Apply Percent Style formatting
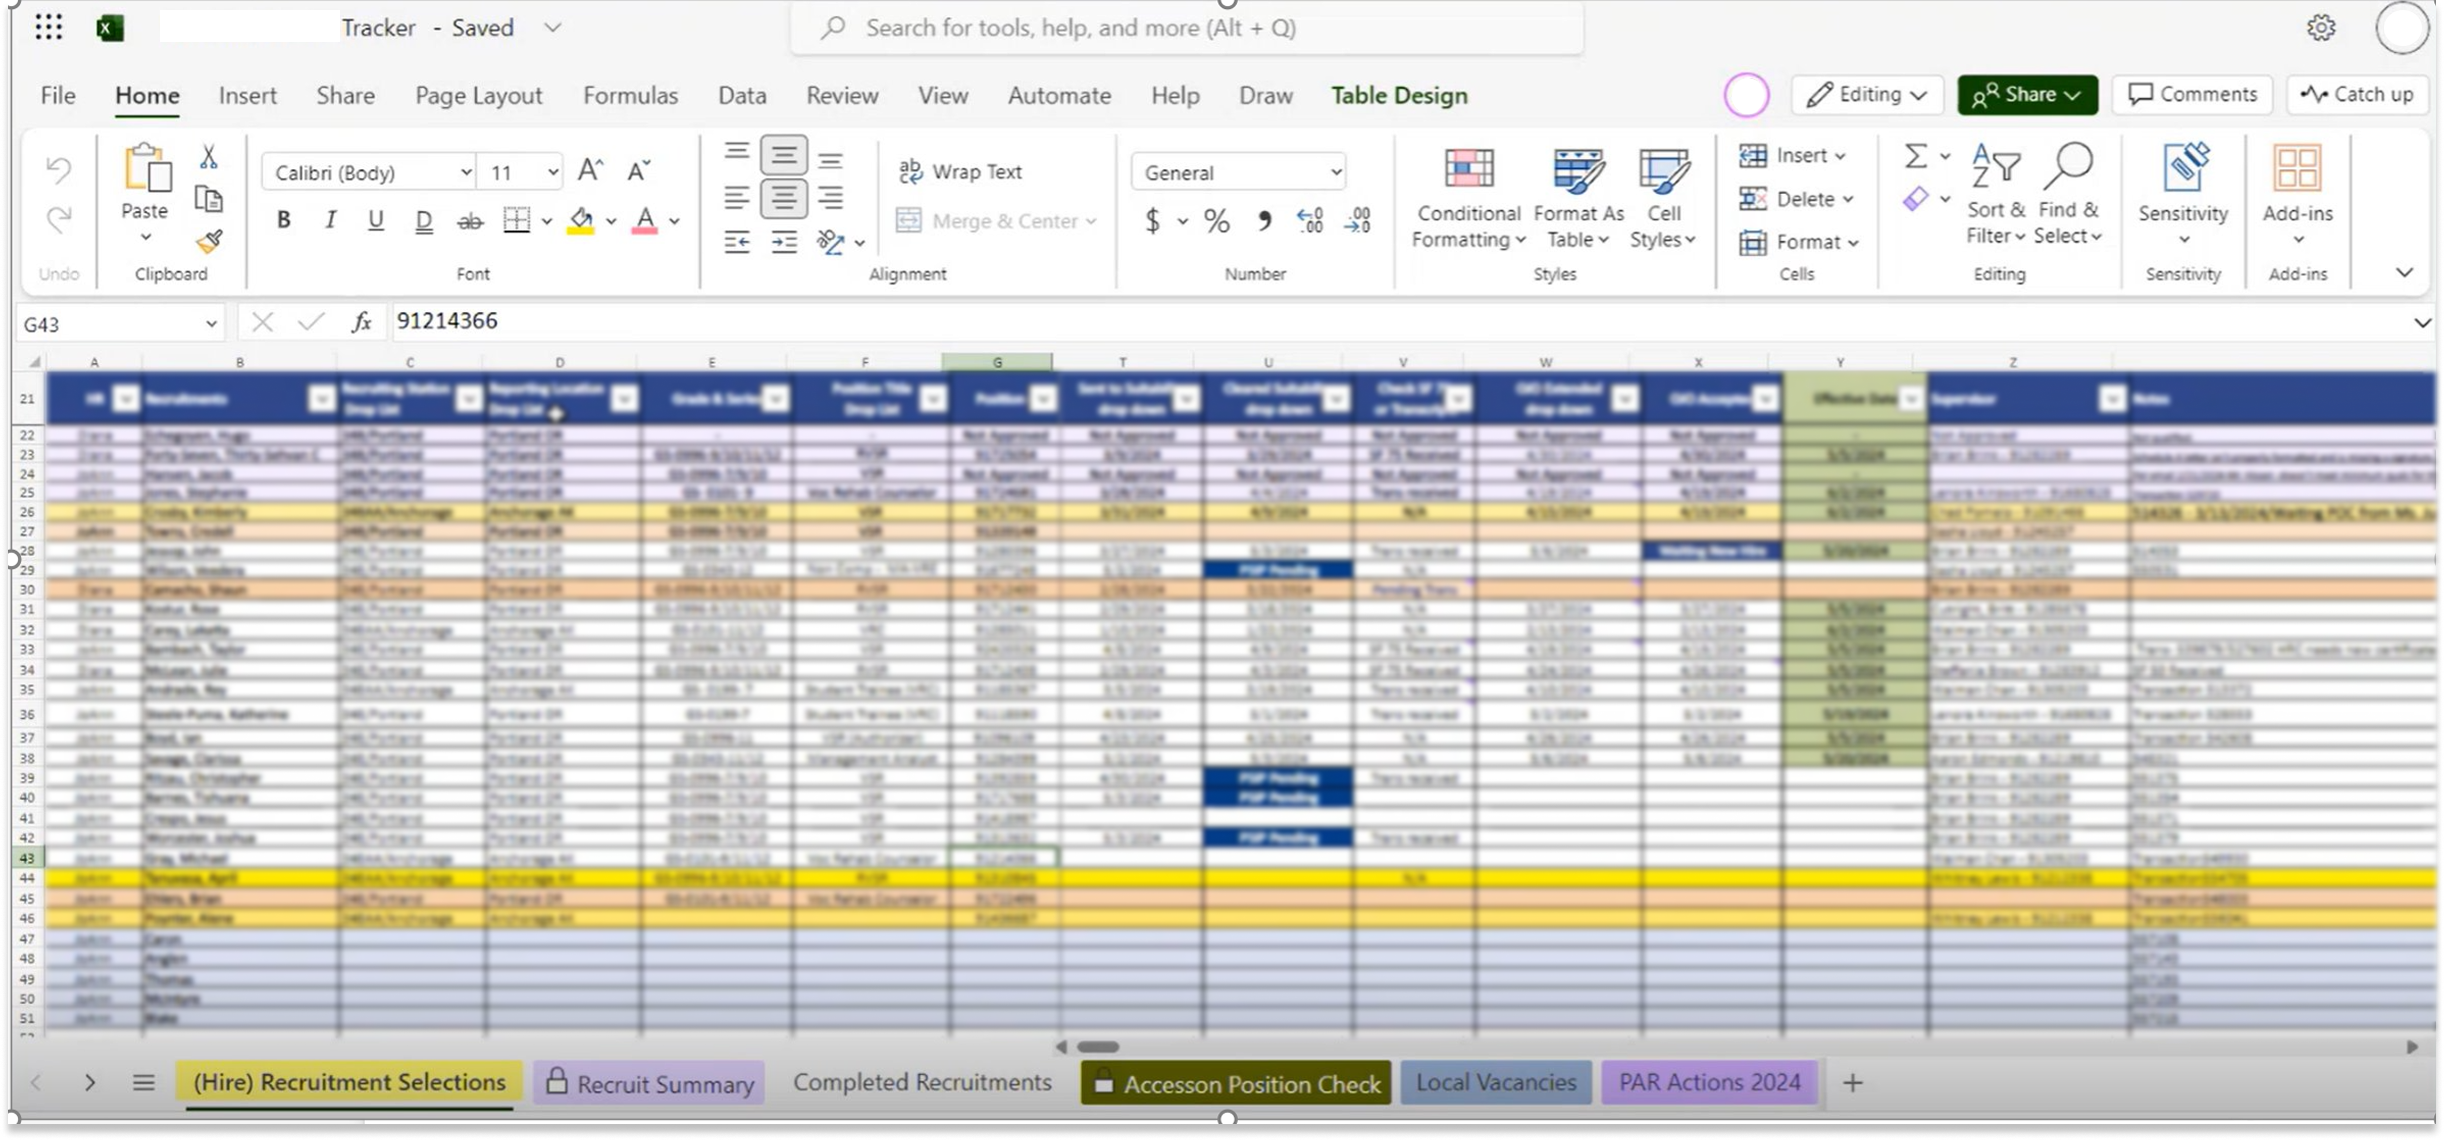Viewport: 2444px width, 1140px height. tap(1215, 220)
